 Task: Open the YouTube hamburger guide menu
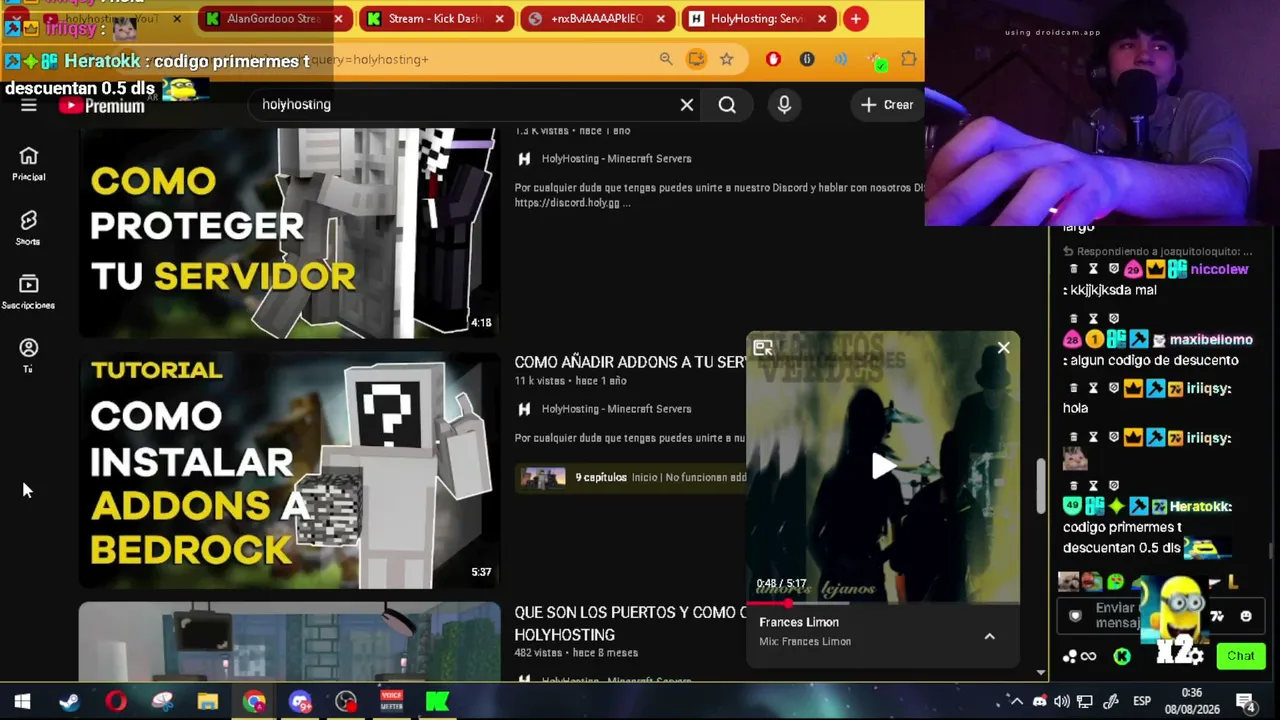point(28,105)
